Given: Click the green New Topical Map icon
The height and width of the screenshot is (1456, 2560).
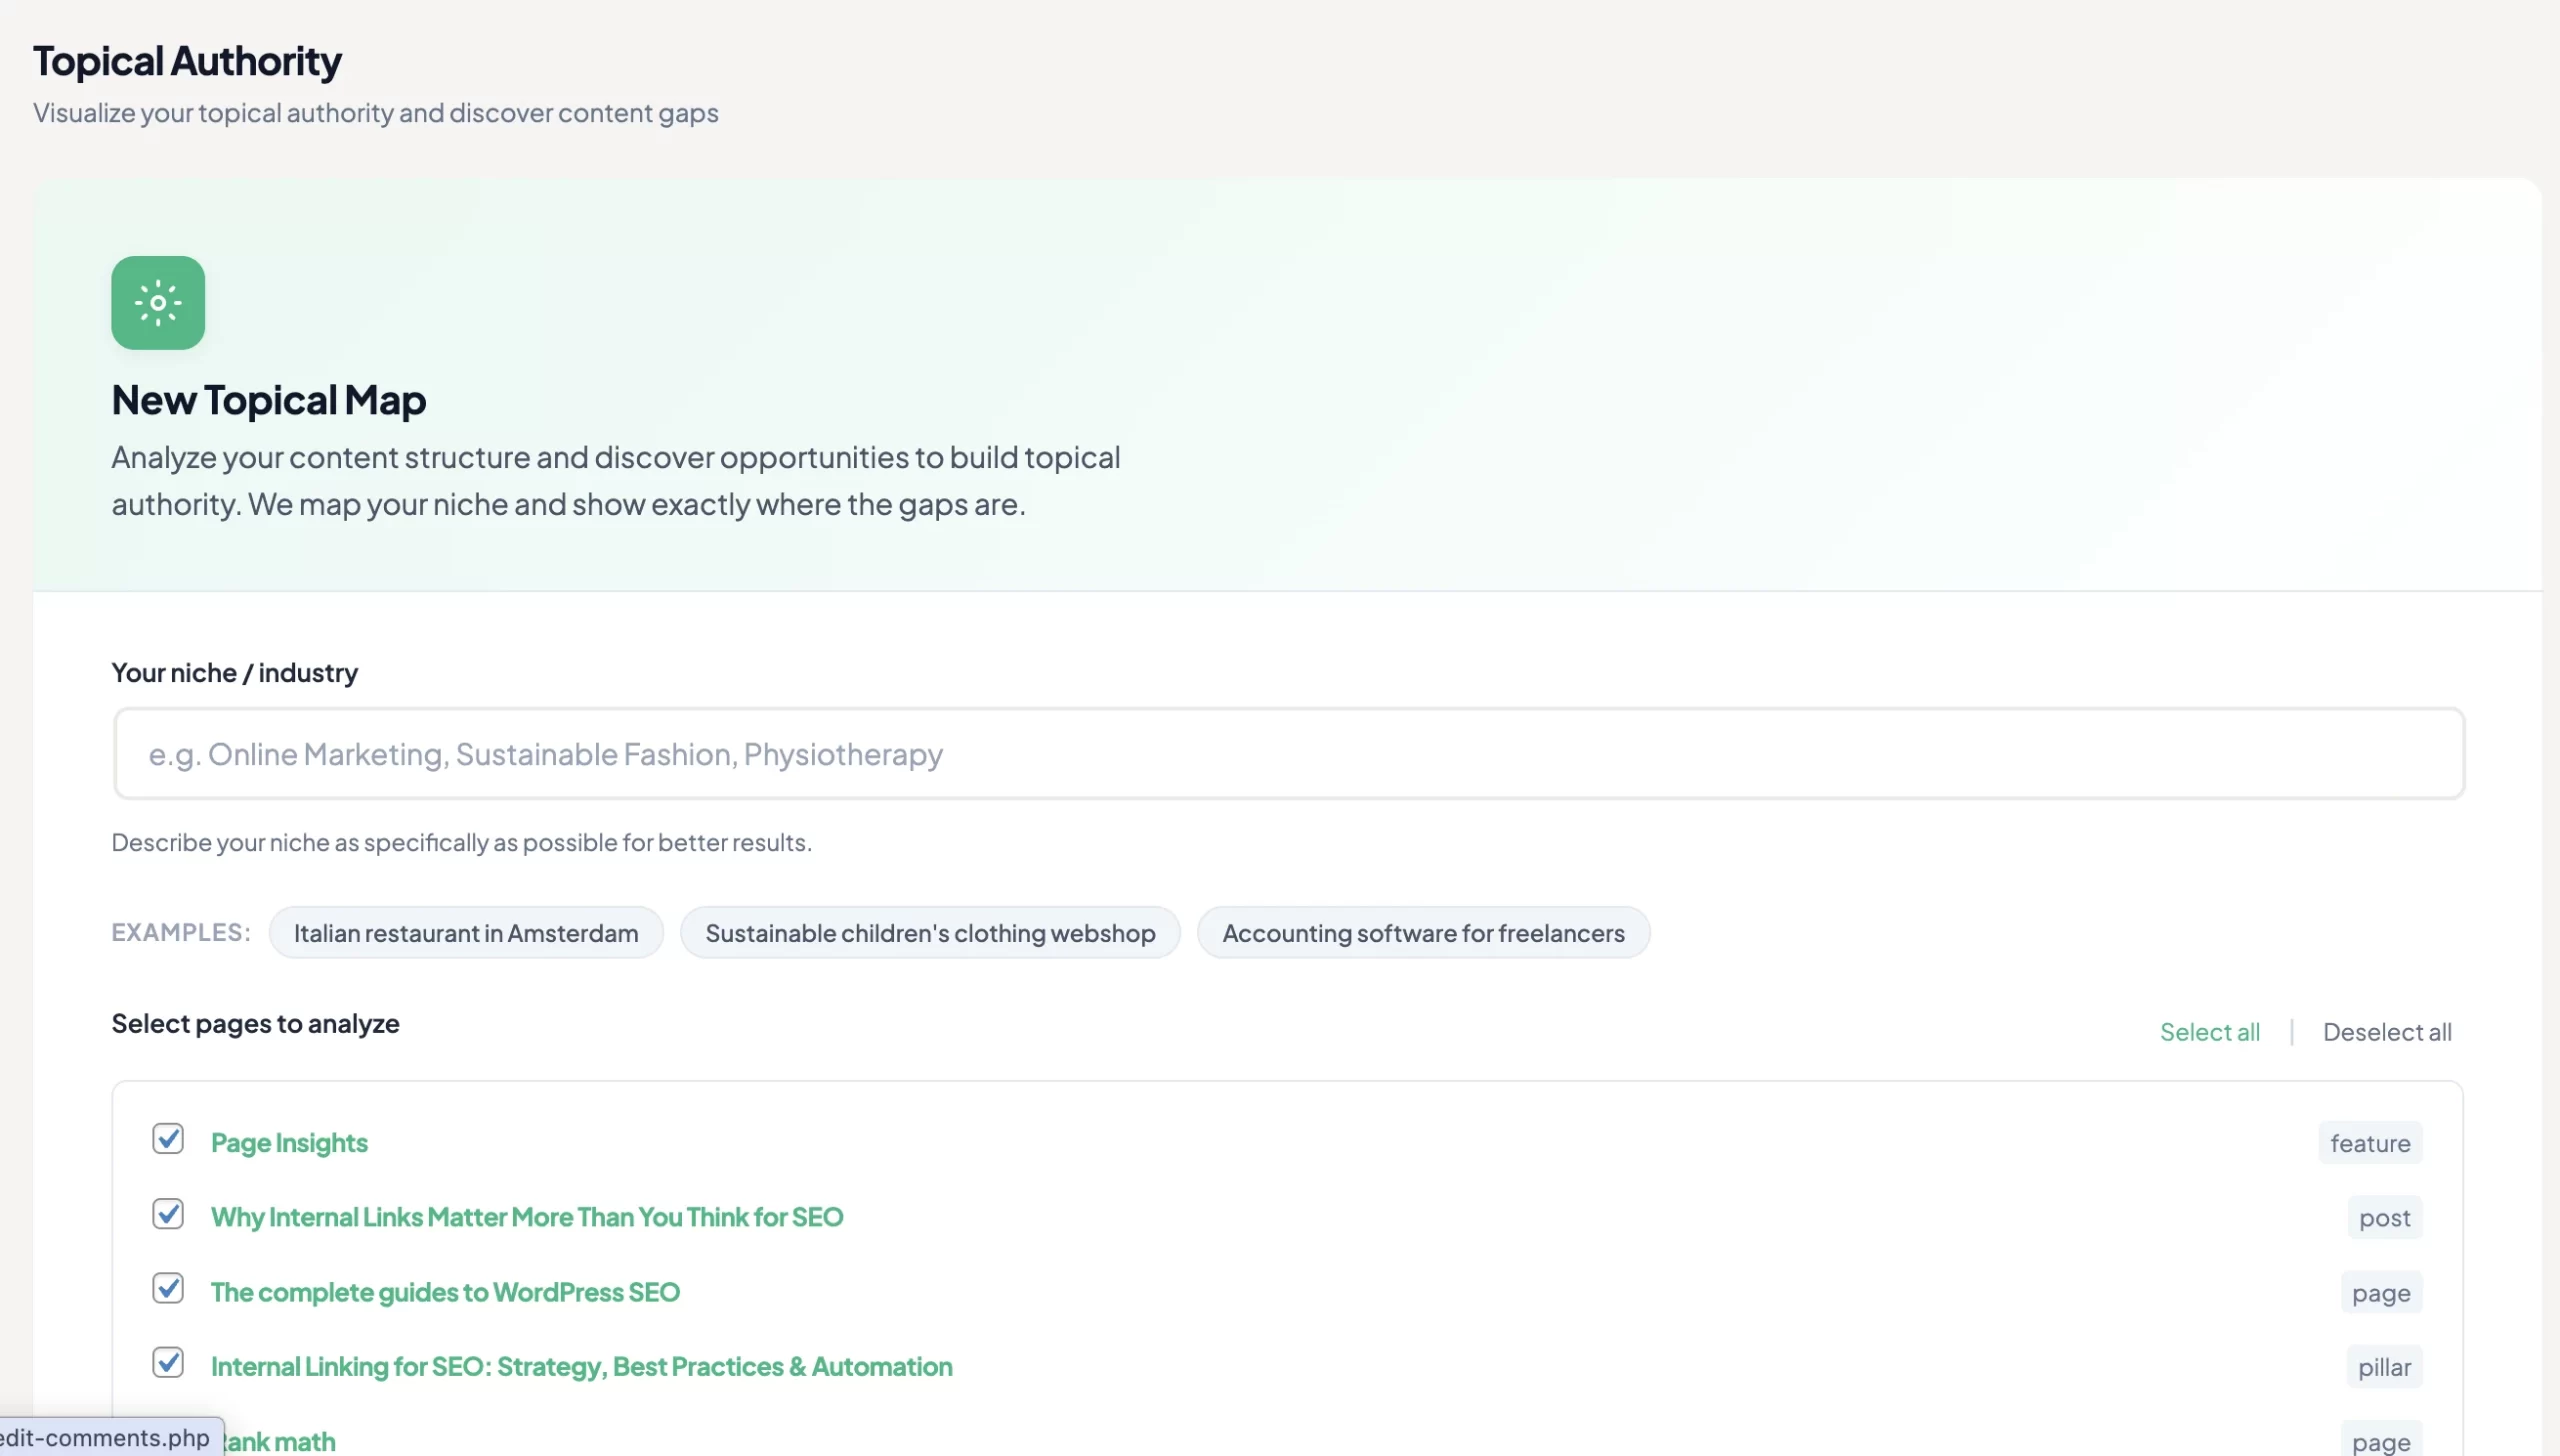Looking at the screenshot, I should [x=158, y=302].
